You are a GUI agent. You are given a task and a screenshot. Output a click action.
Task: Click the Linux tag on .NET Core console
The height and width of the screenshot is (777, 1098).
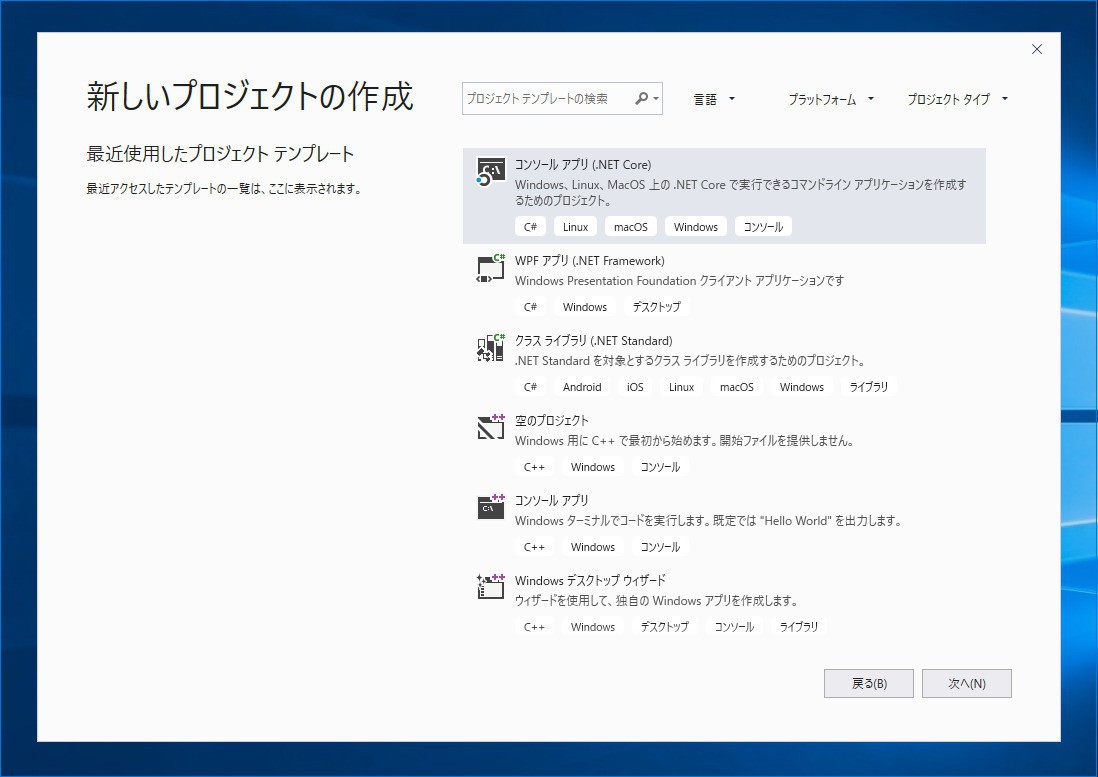576,227
